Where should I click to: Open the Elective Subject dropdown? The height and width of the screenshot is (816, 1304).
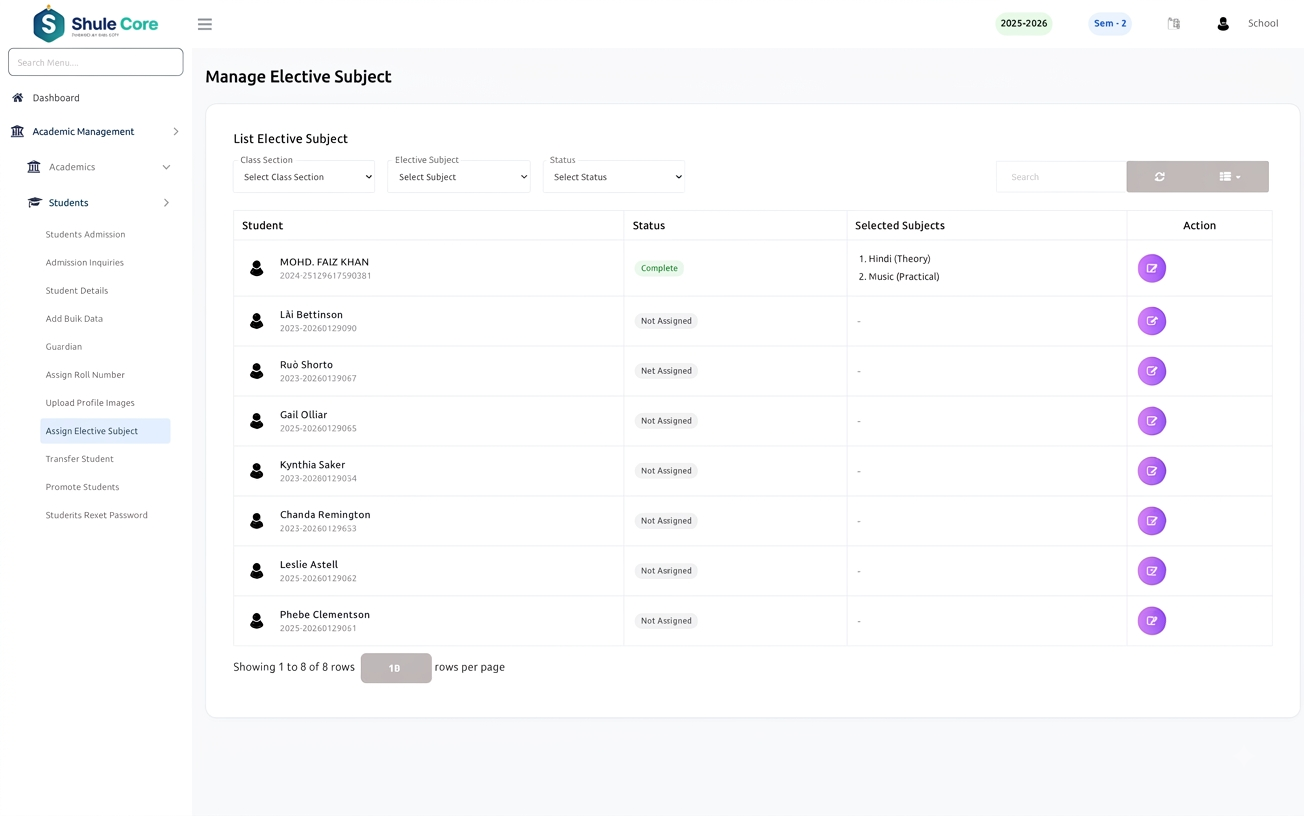pos(459,177)
